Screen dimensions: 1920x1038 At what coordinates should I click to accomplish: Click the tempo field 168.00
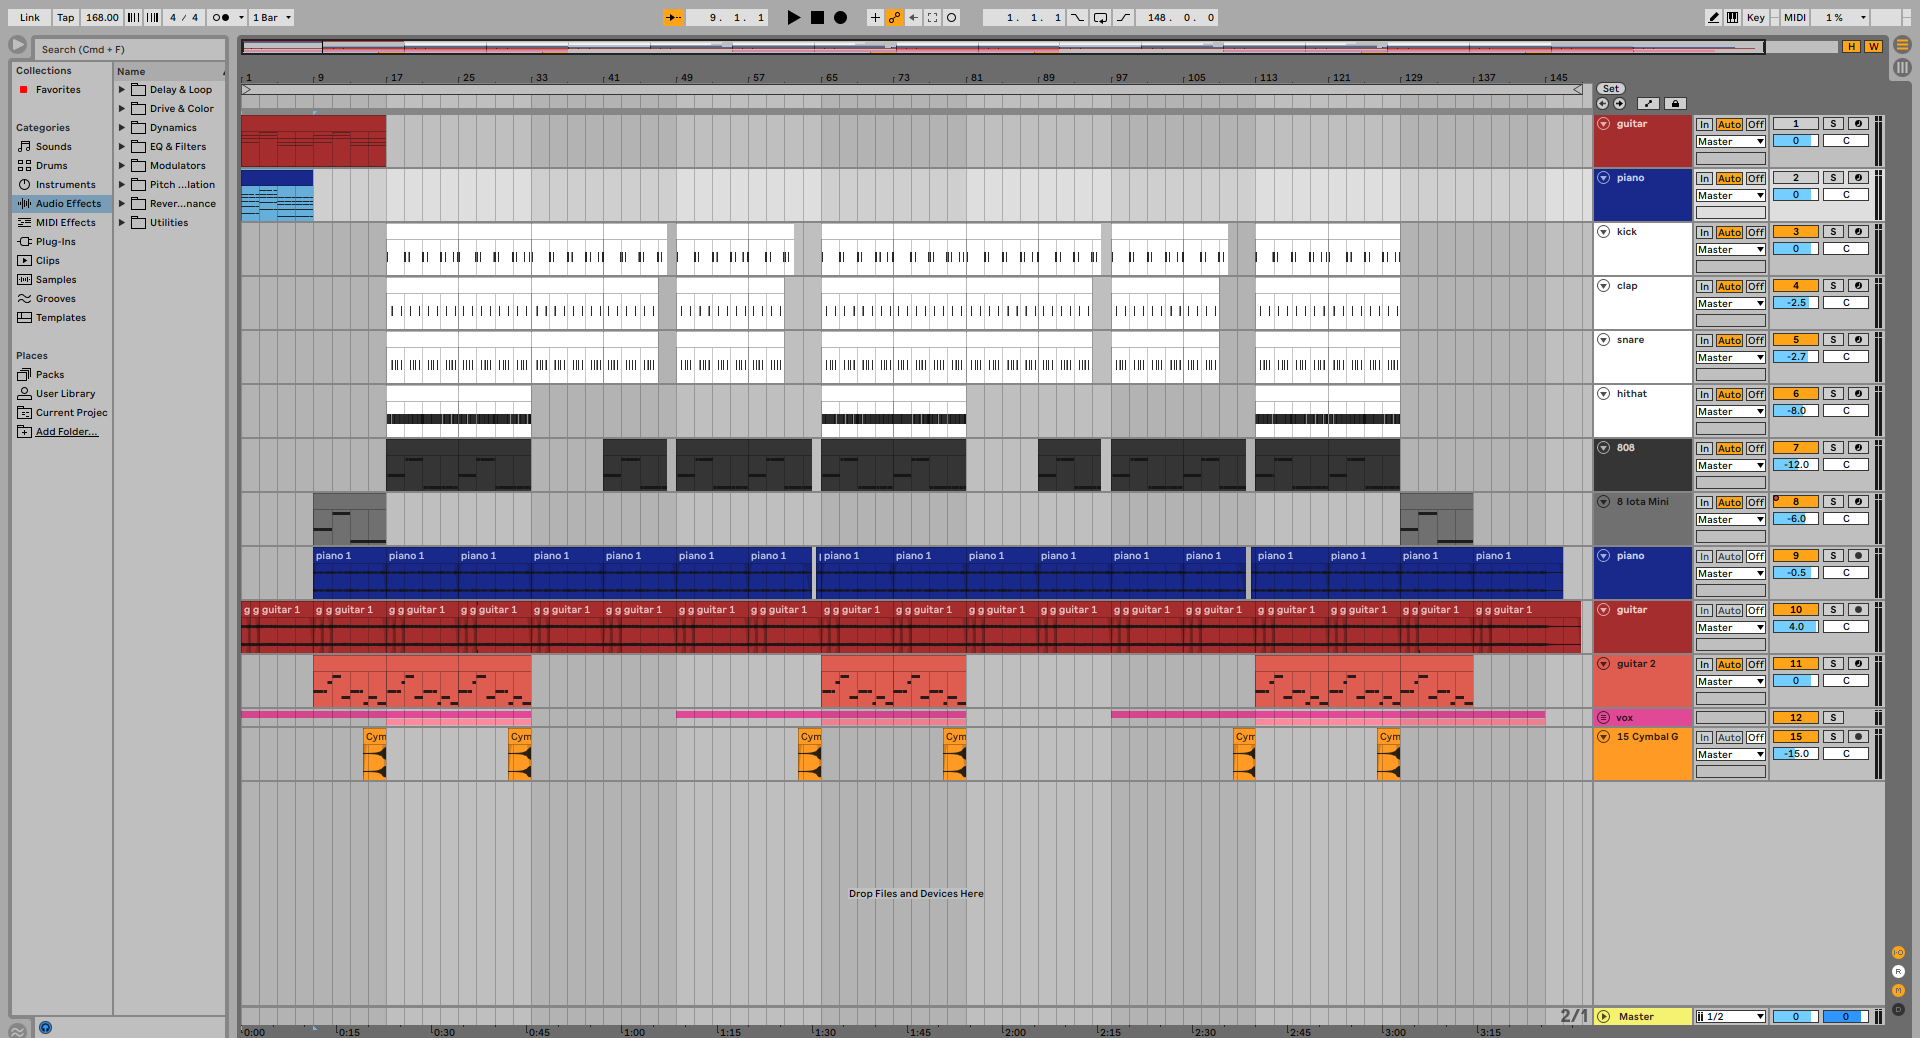[x=102, y=17]
